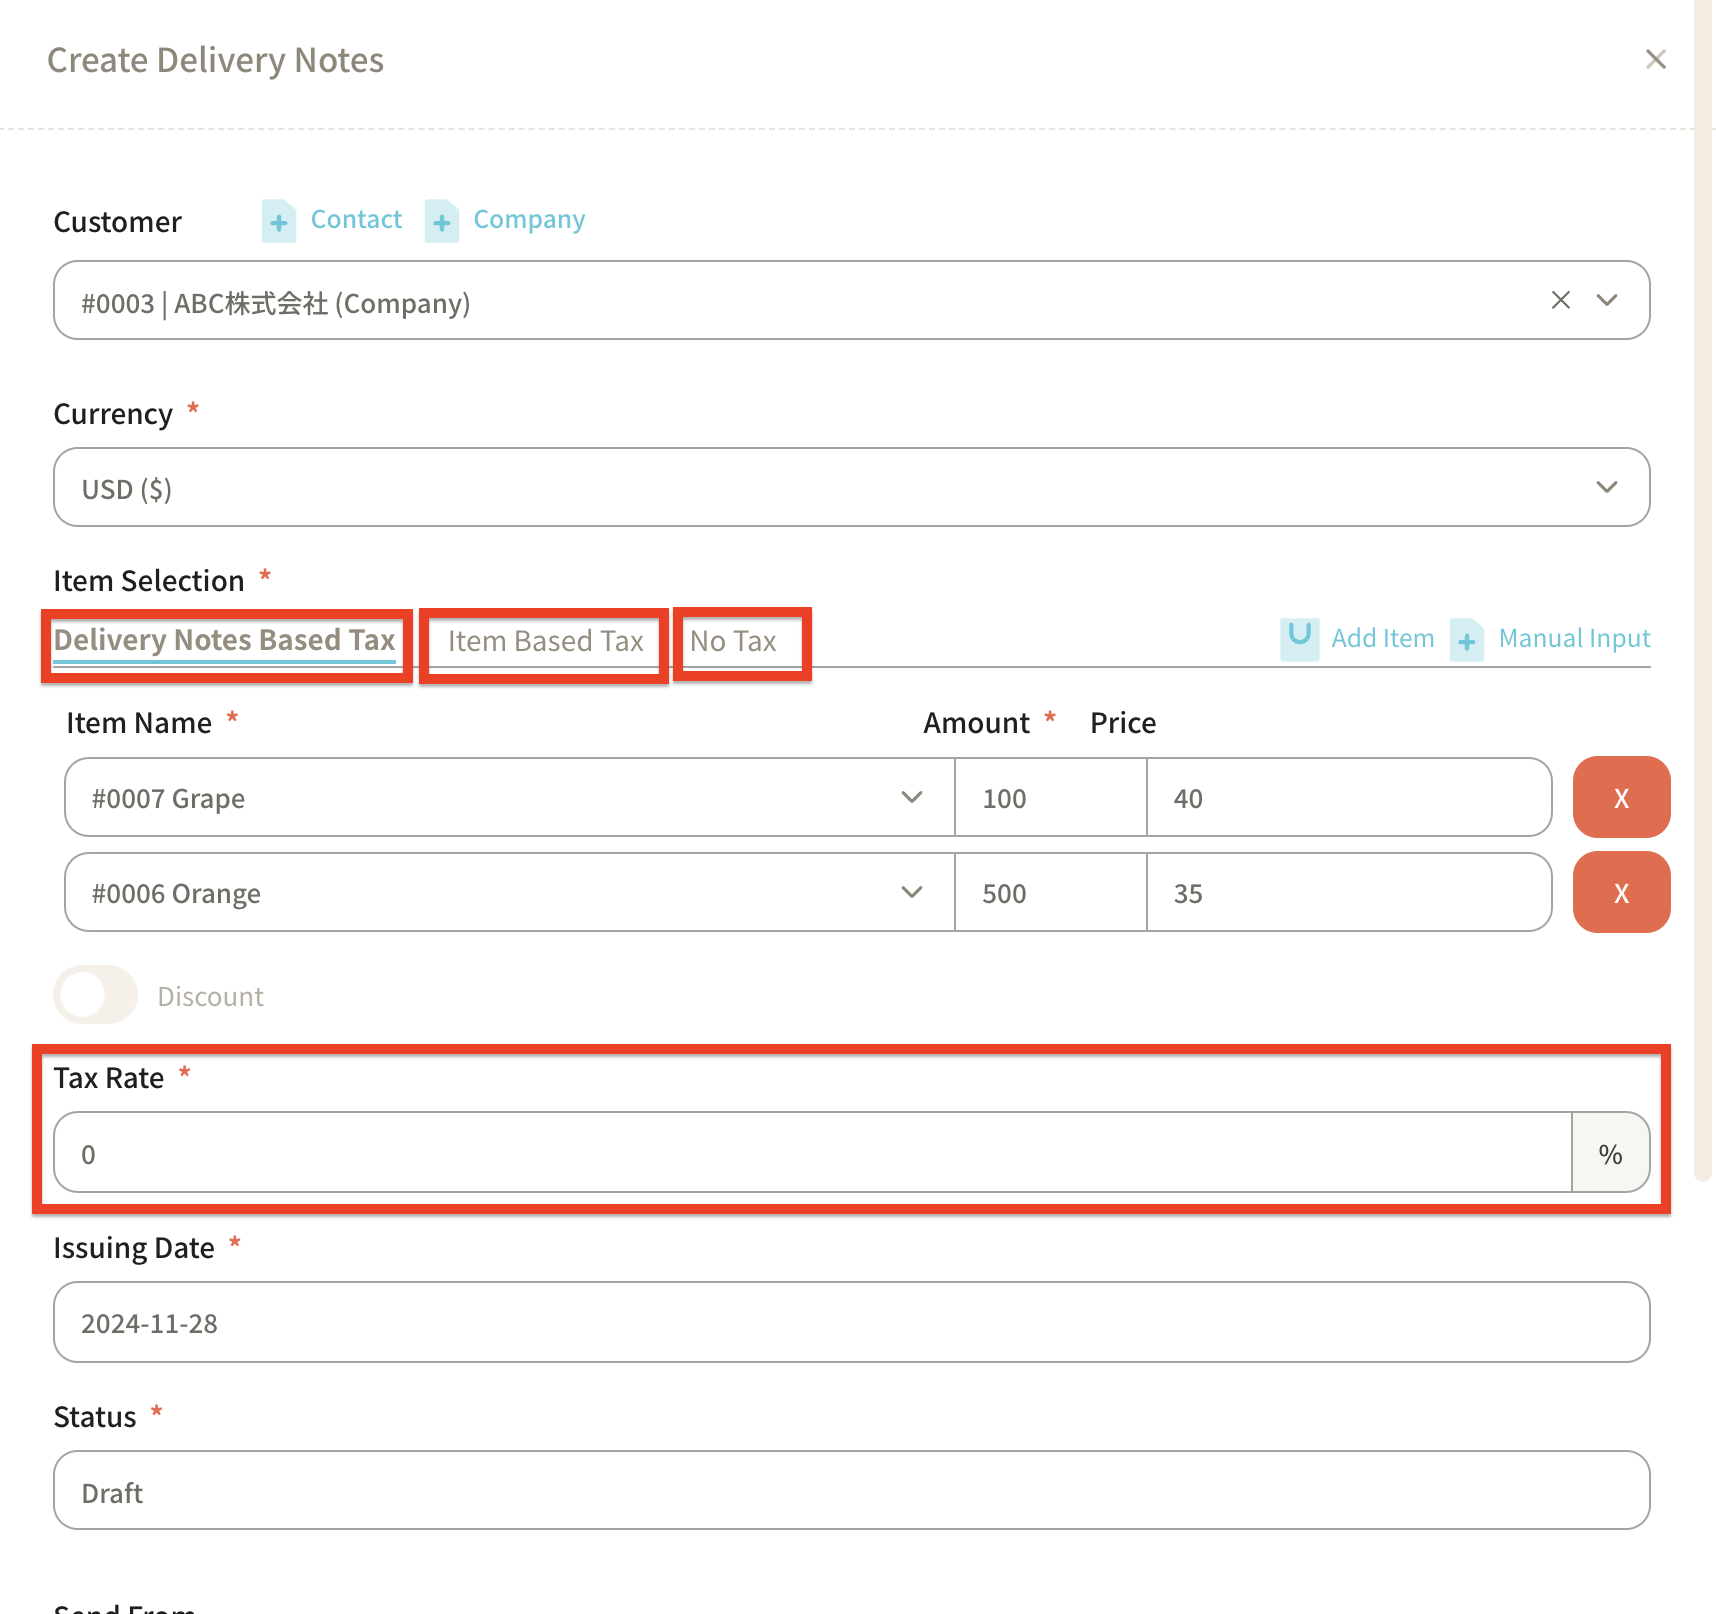The width and height of the screenshot is (1716, 1614).
Task: Click the plus icon beside Company
Action: 441,221
